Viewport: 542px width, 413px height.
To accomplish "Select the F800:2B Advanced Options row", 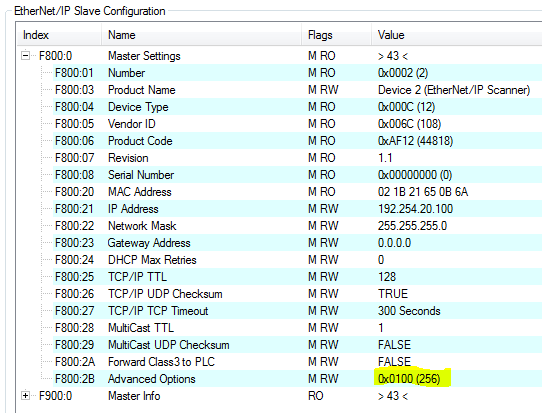I will (x=297, y=379).
